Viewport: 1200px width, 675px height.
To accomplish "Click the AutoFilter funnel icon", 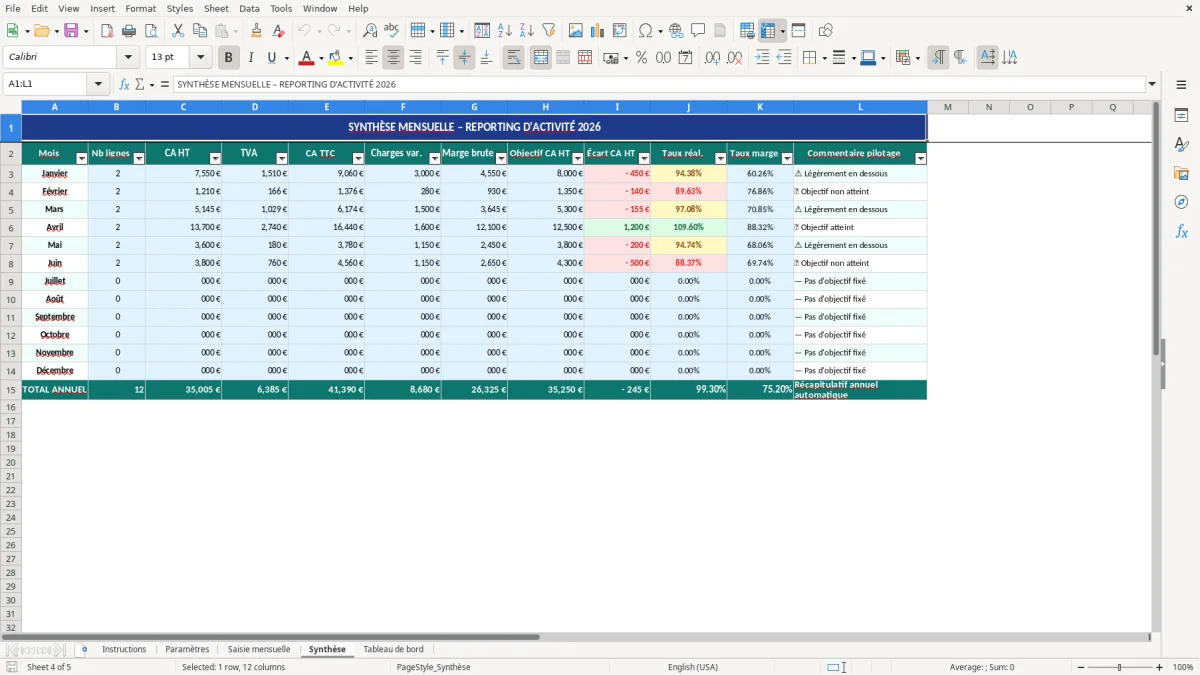I will (549, 31).
